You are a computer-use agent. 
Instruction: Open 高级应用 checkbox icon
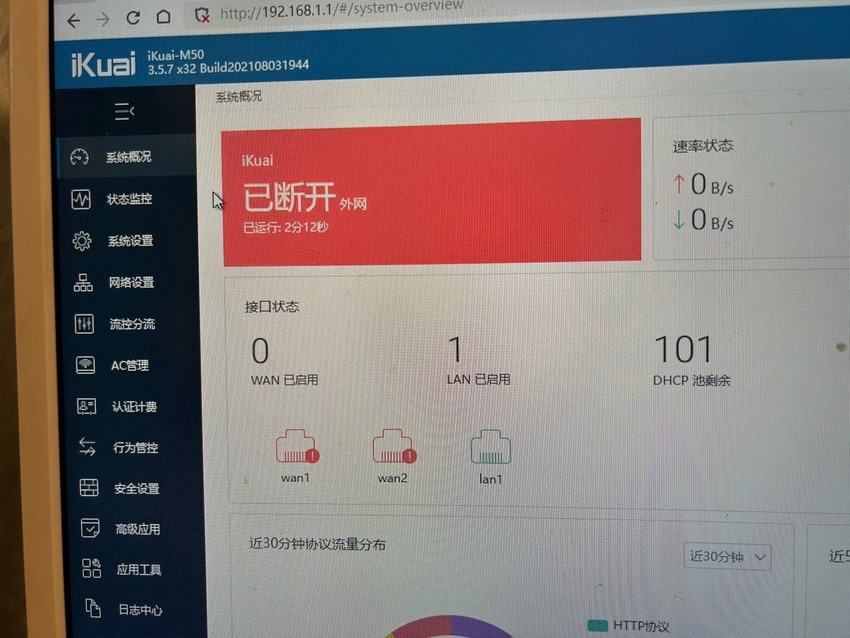point(90,528)
